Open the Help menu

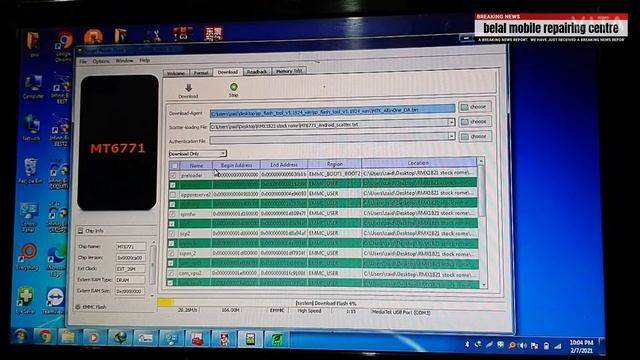click(x=144, y=60)
